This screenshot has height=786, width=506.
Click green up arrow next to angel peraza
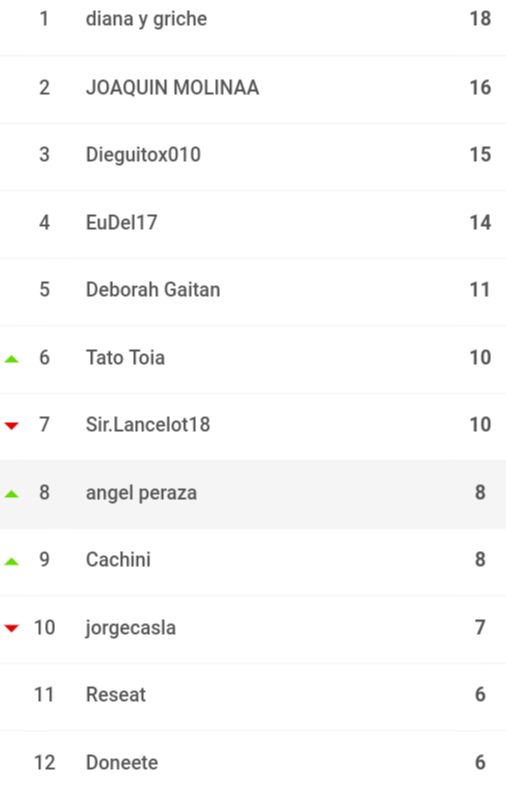pos(12,494)
